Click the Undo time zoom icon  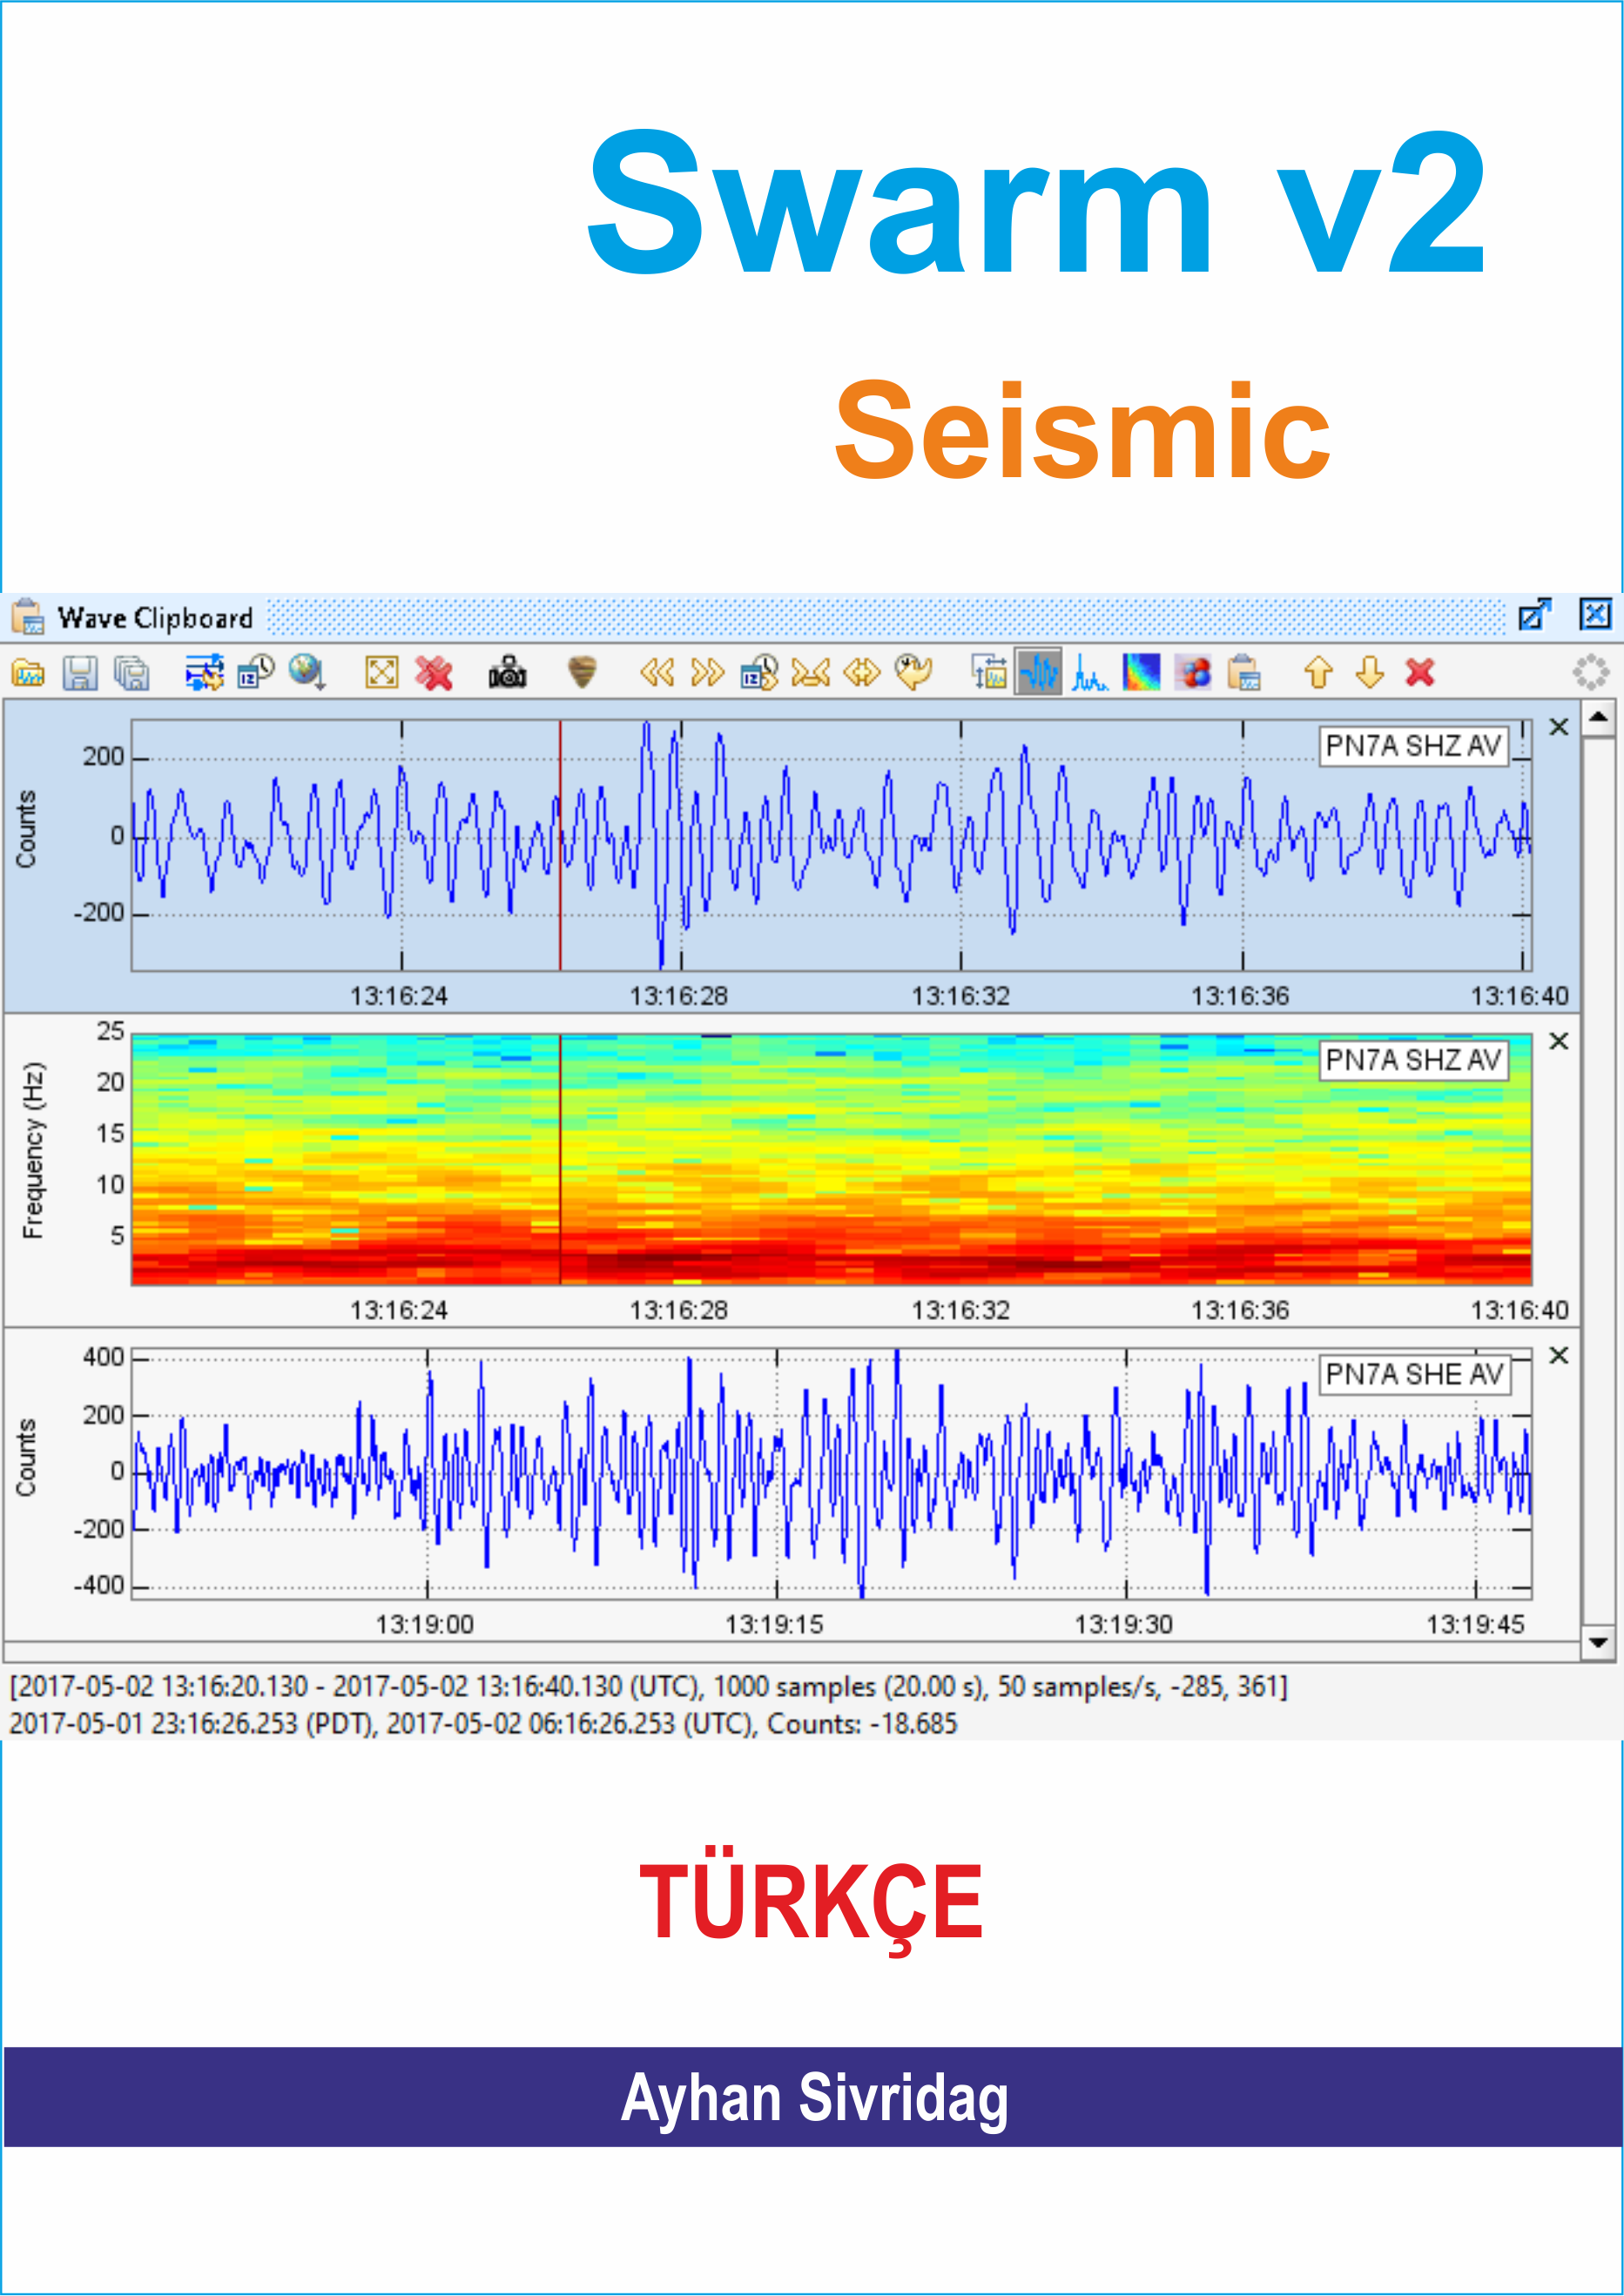pos(913,673)
